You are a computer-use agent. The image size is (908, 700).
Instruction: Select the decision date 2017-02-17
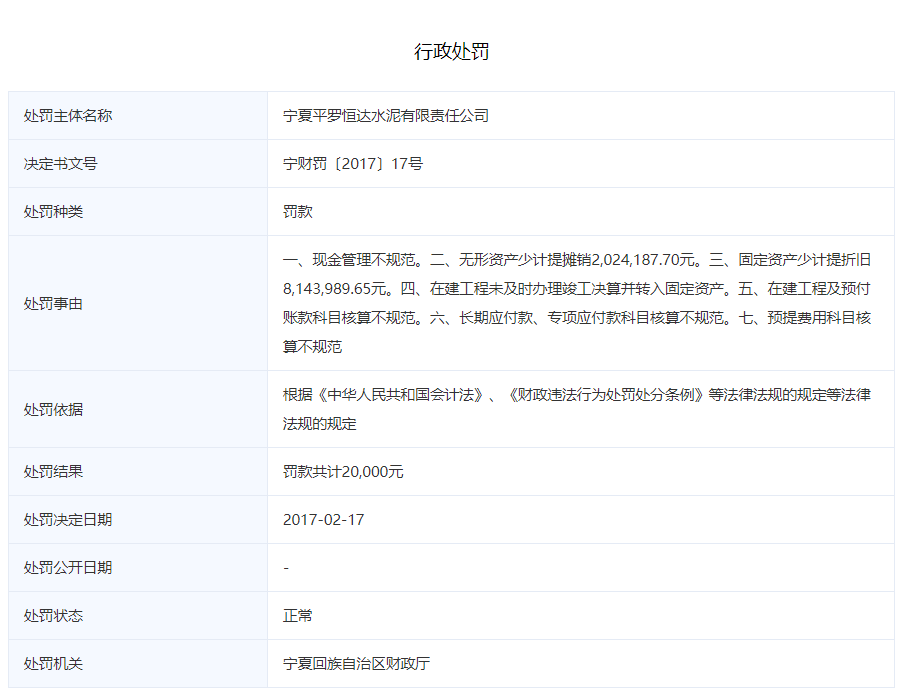pos(323,520)
